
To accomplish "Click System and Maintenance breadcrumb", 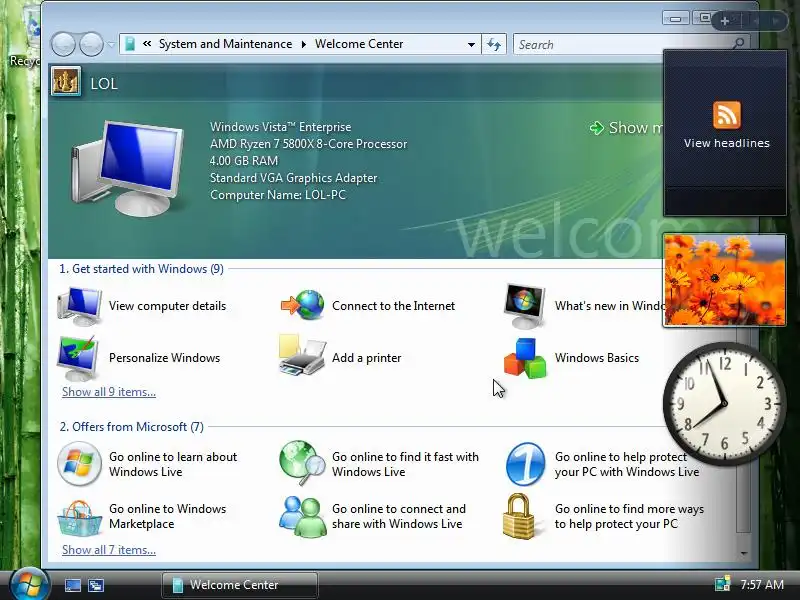I will click(x=226, y=44).
